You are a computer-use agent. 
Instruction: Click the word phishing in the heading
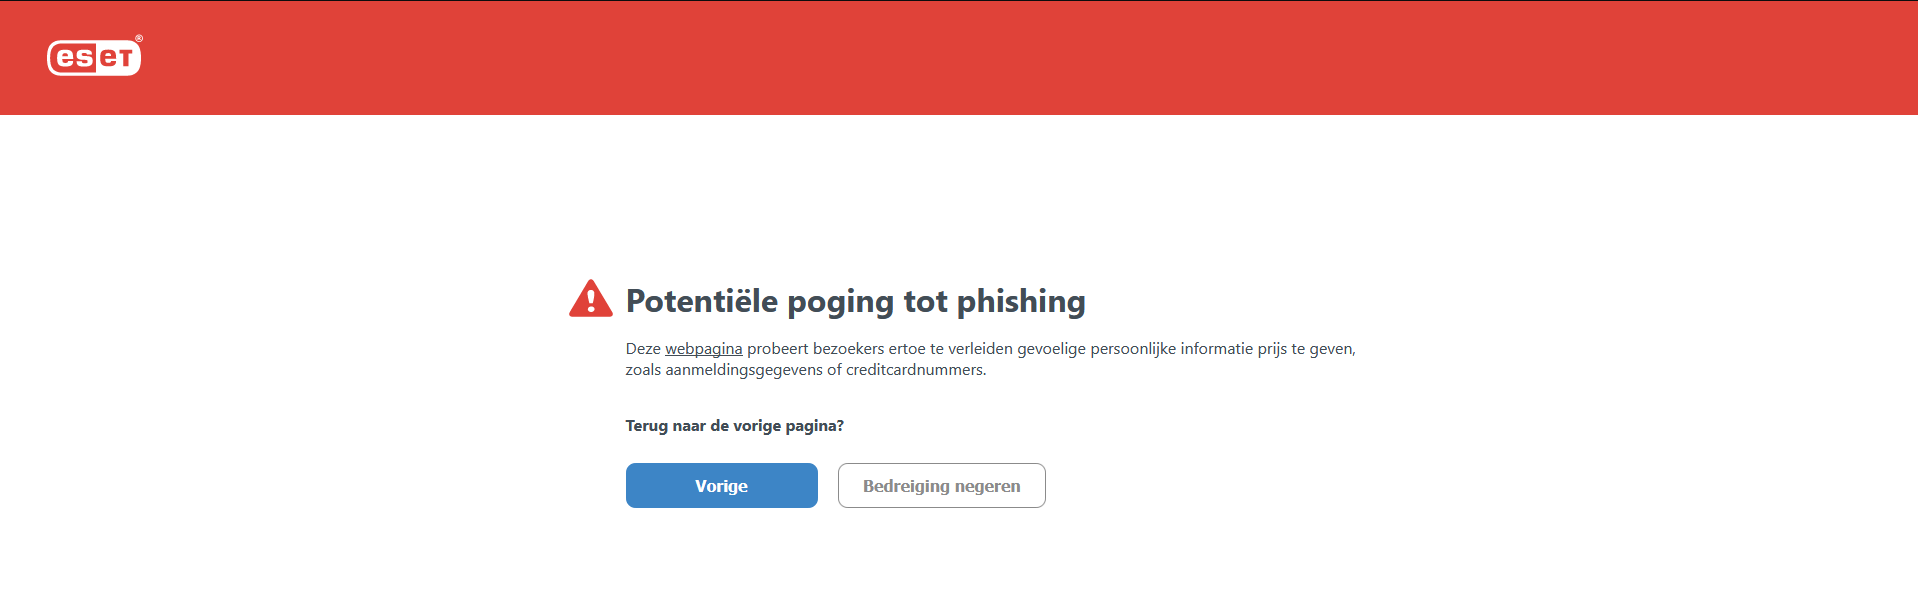tap(1021, 301)
